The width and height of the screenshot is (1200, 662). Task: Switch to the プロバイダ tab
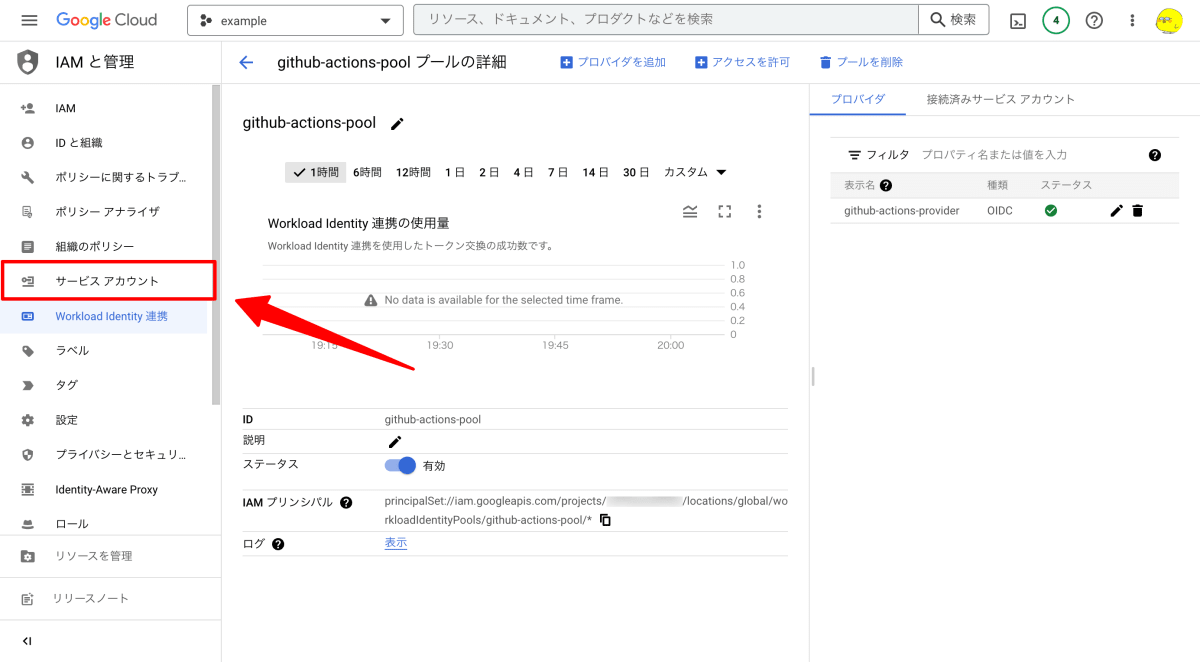tap(859, 99)
